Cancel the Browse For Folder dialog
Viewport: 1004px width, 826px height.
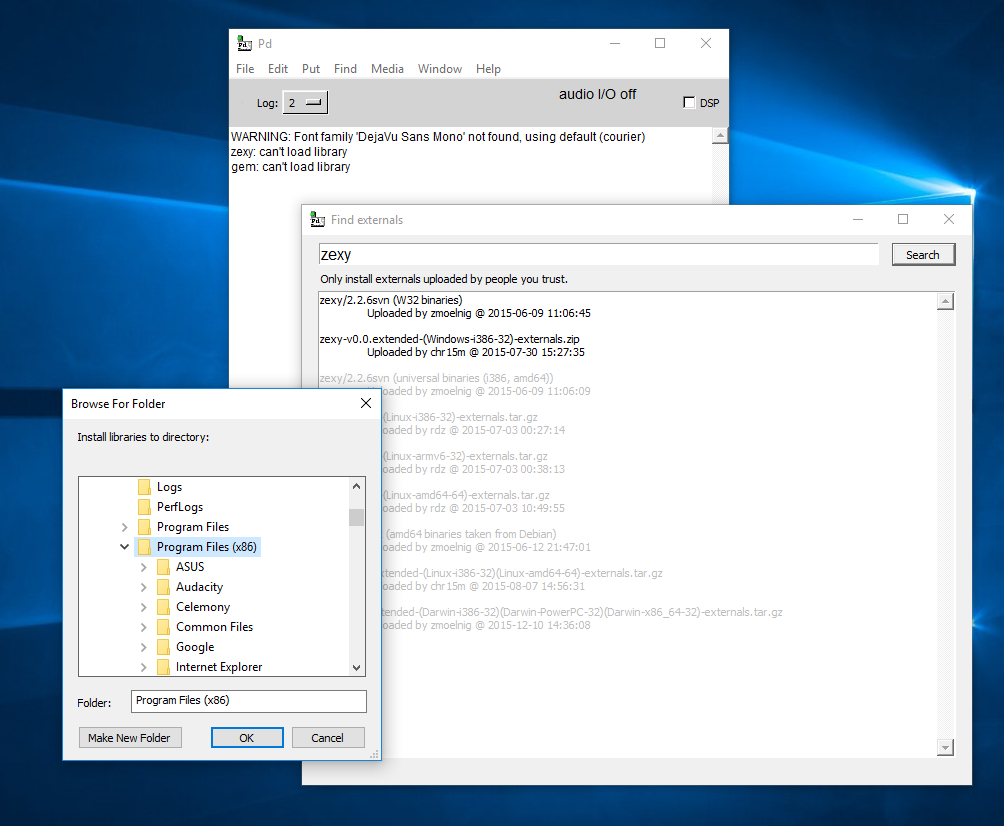tap(328, 738)
